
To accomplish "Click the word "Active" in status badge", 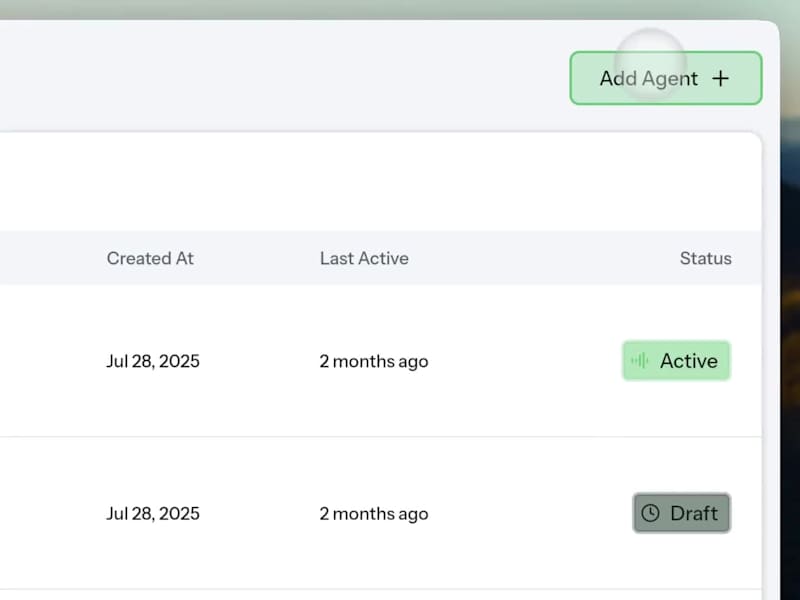I will coord(689,361).
